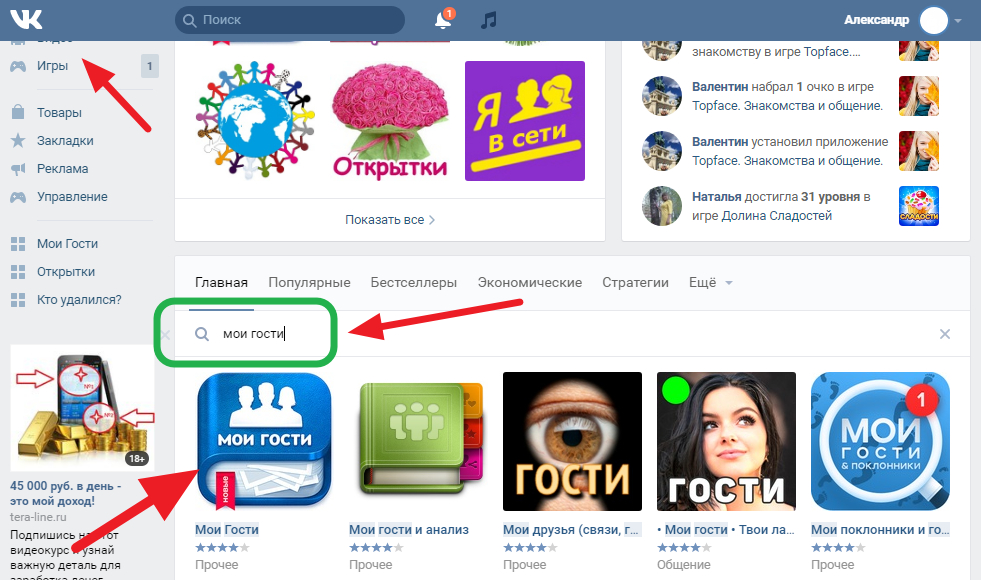Open Игры in the left sidebar
This screenshot has height=580, width=981.
[52, 66]
